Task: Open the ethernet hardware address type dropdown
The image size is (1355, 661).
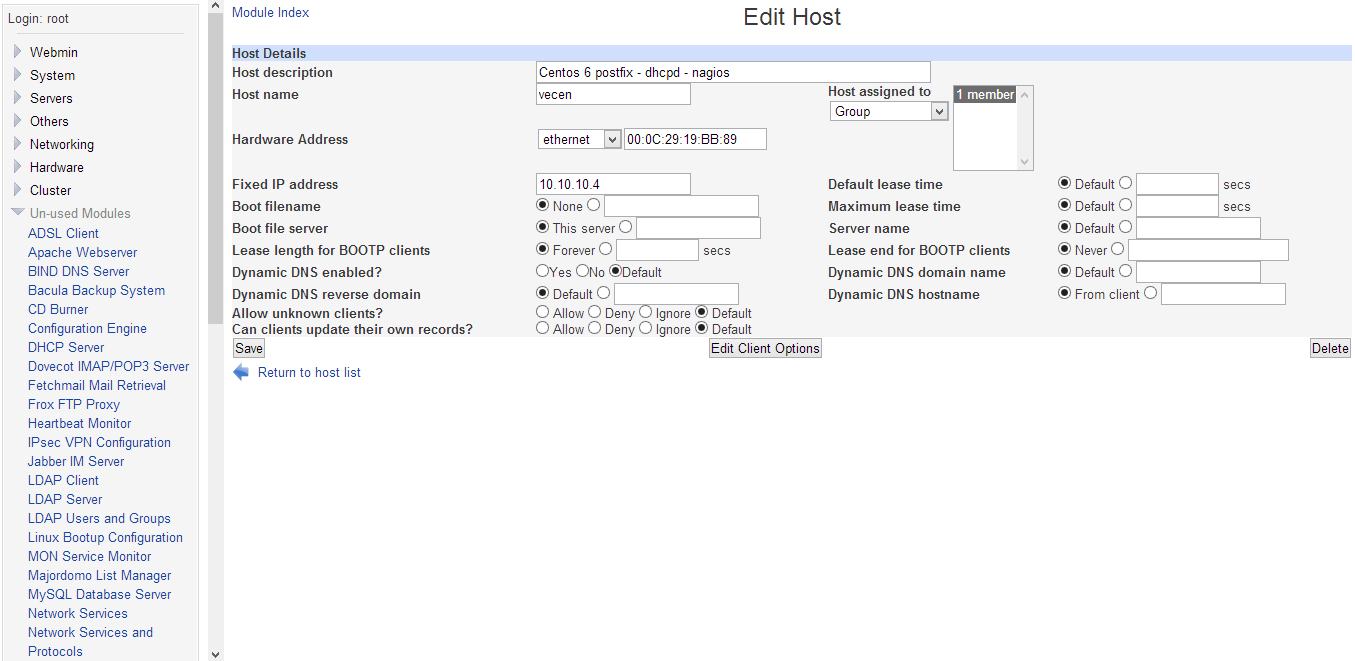Action: (x=579, y=139)
